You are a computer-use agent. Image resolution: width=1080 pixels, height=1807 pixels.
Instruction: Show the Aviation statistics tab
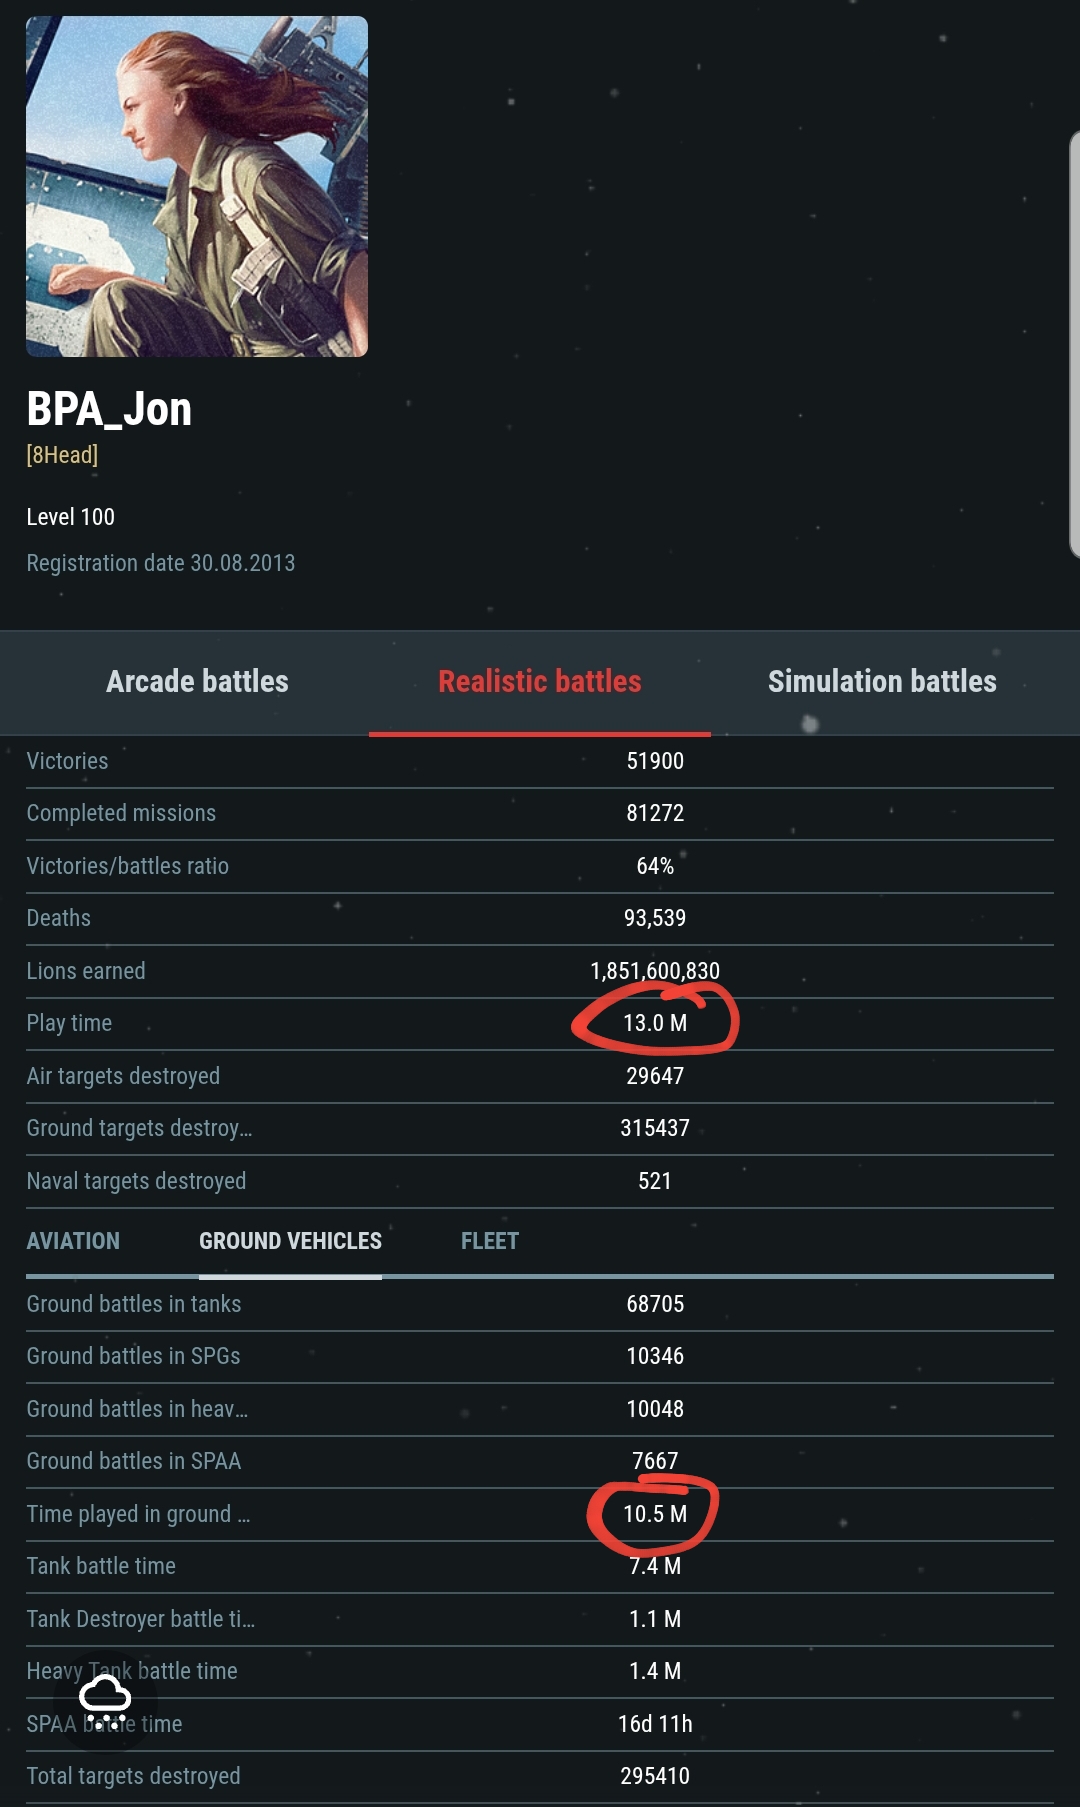click(73, 1241)
